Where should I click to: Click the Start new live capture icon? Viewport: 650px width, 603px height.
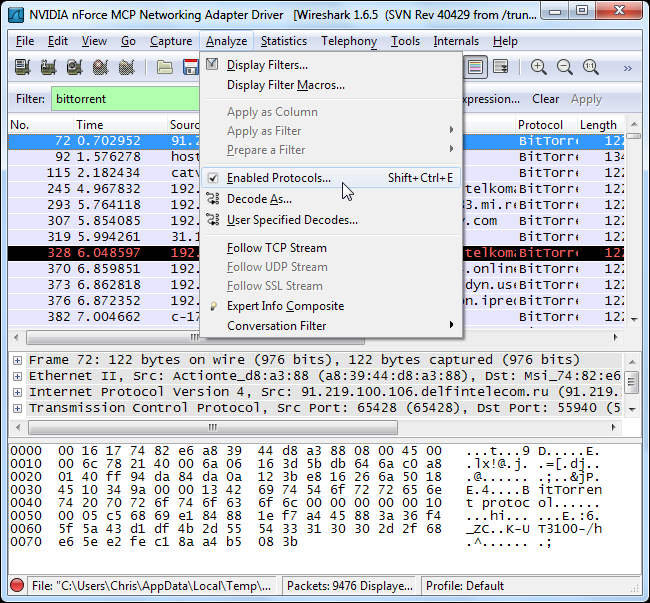[75, 67]
